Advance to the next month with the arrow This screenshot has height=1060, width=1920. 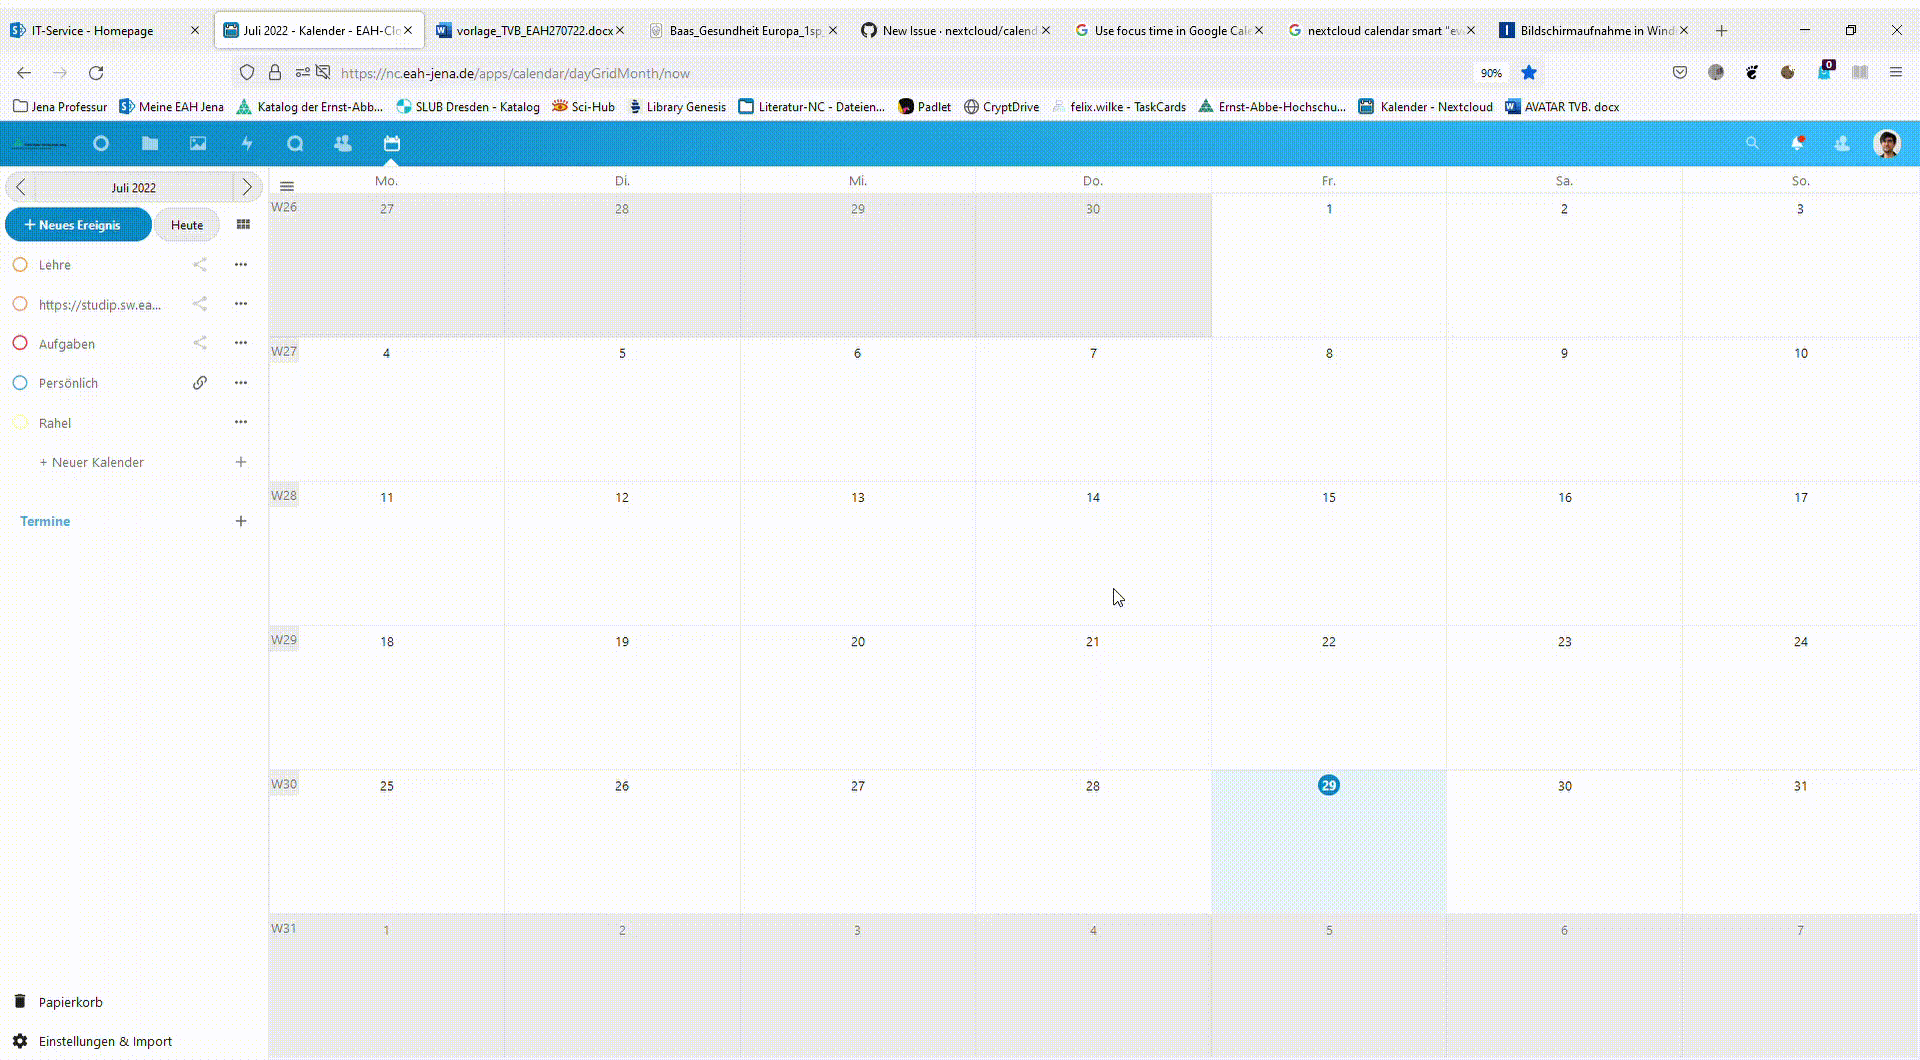[246, 187]
